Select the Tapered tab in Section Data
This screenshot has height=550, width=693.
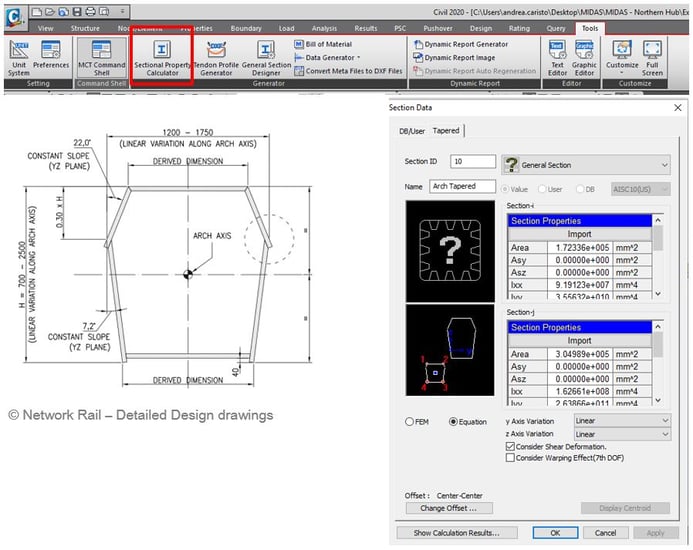click(x=446, y=130)
